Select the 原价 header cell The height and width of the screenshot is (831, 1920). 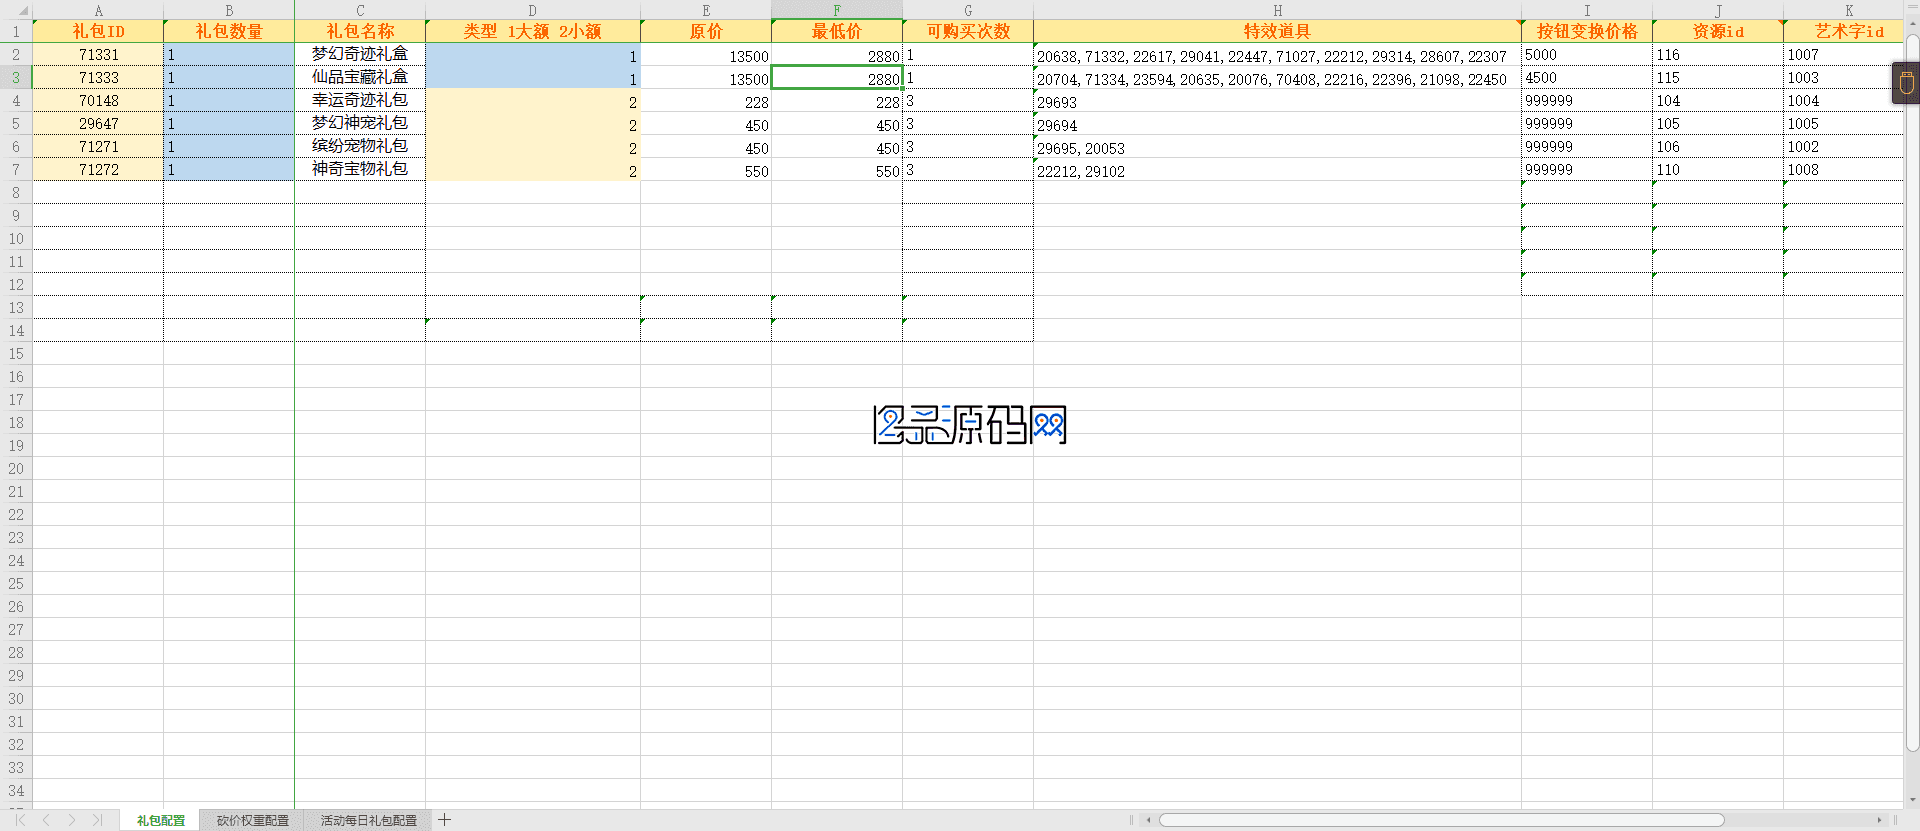[x=706, y=31]
